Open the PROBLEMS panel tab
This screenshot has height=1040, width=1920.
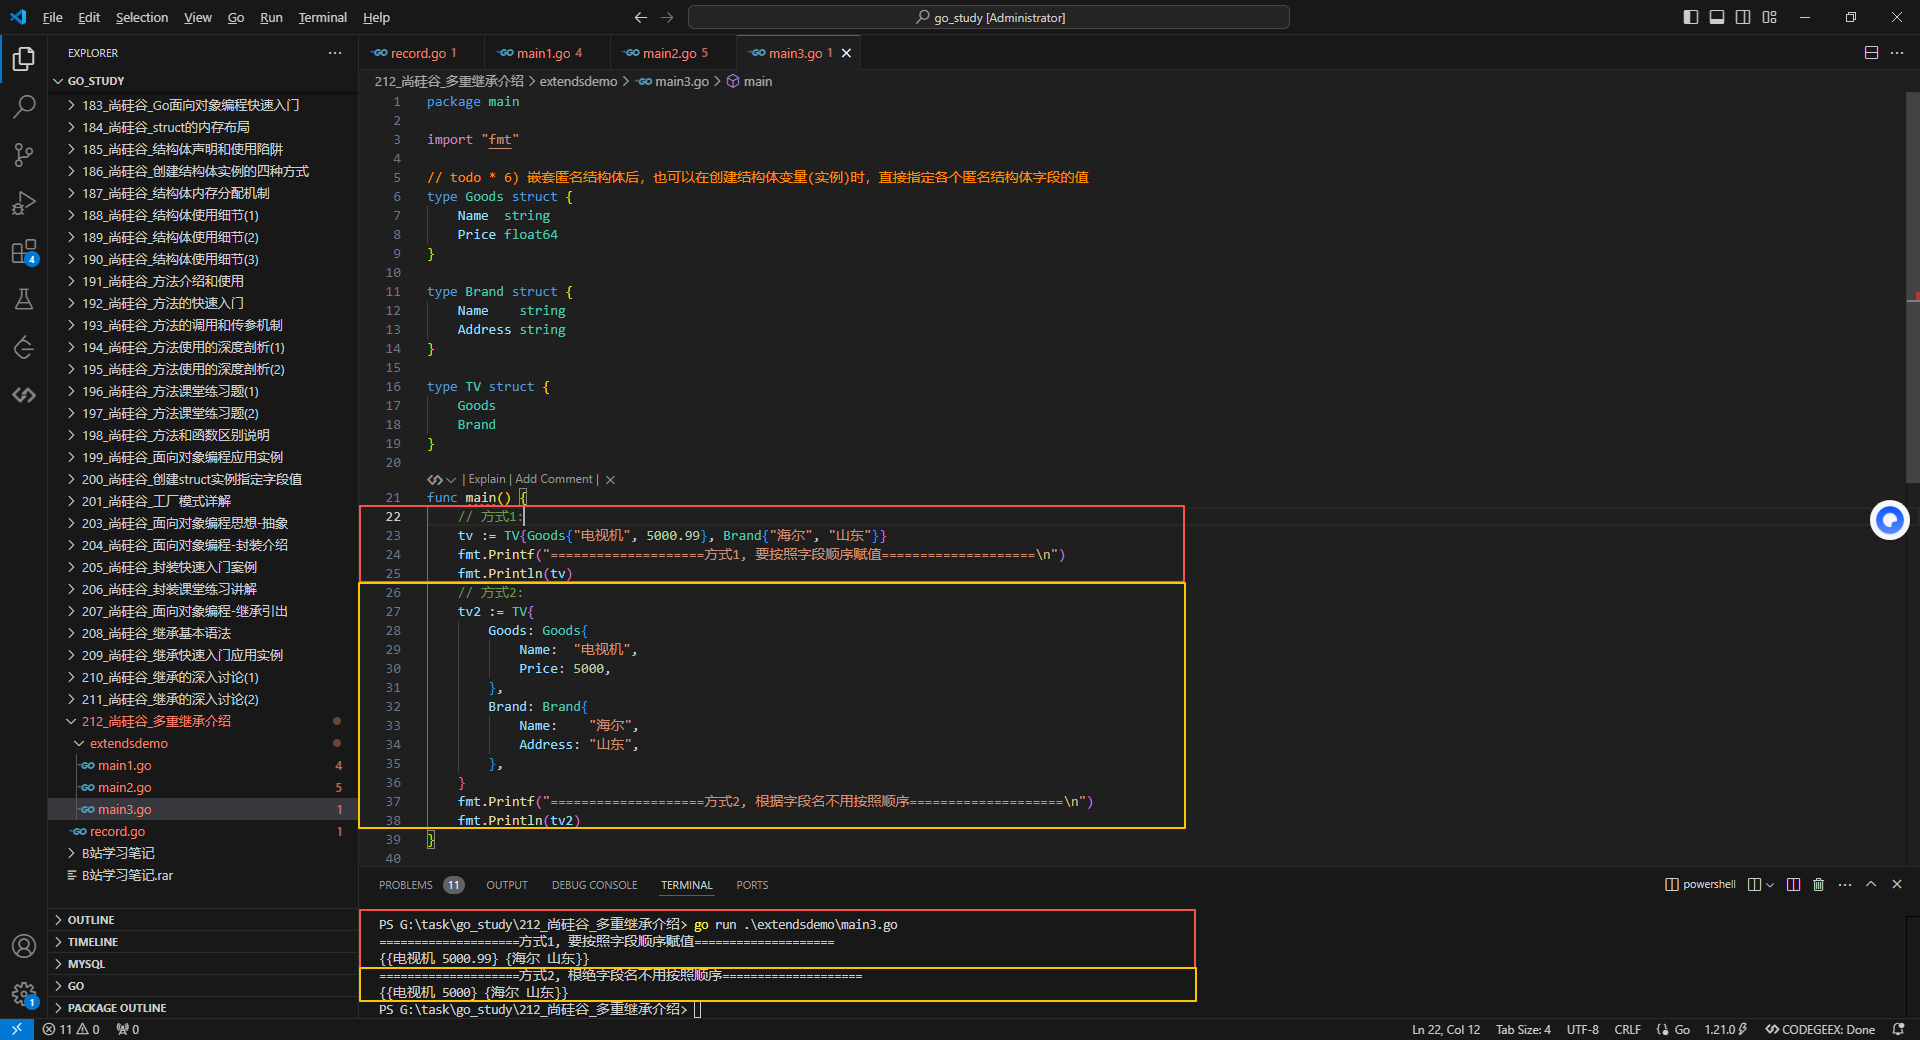pyautogui.click(x=421, y=885)
